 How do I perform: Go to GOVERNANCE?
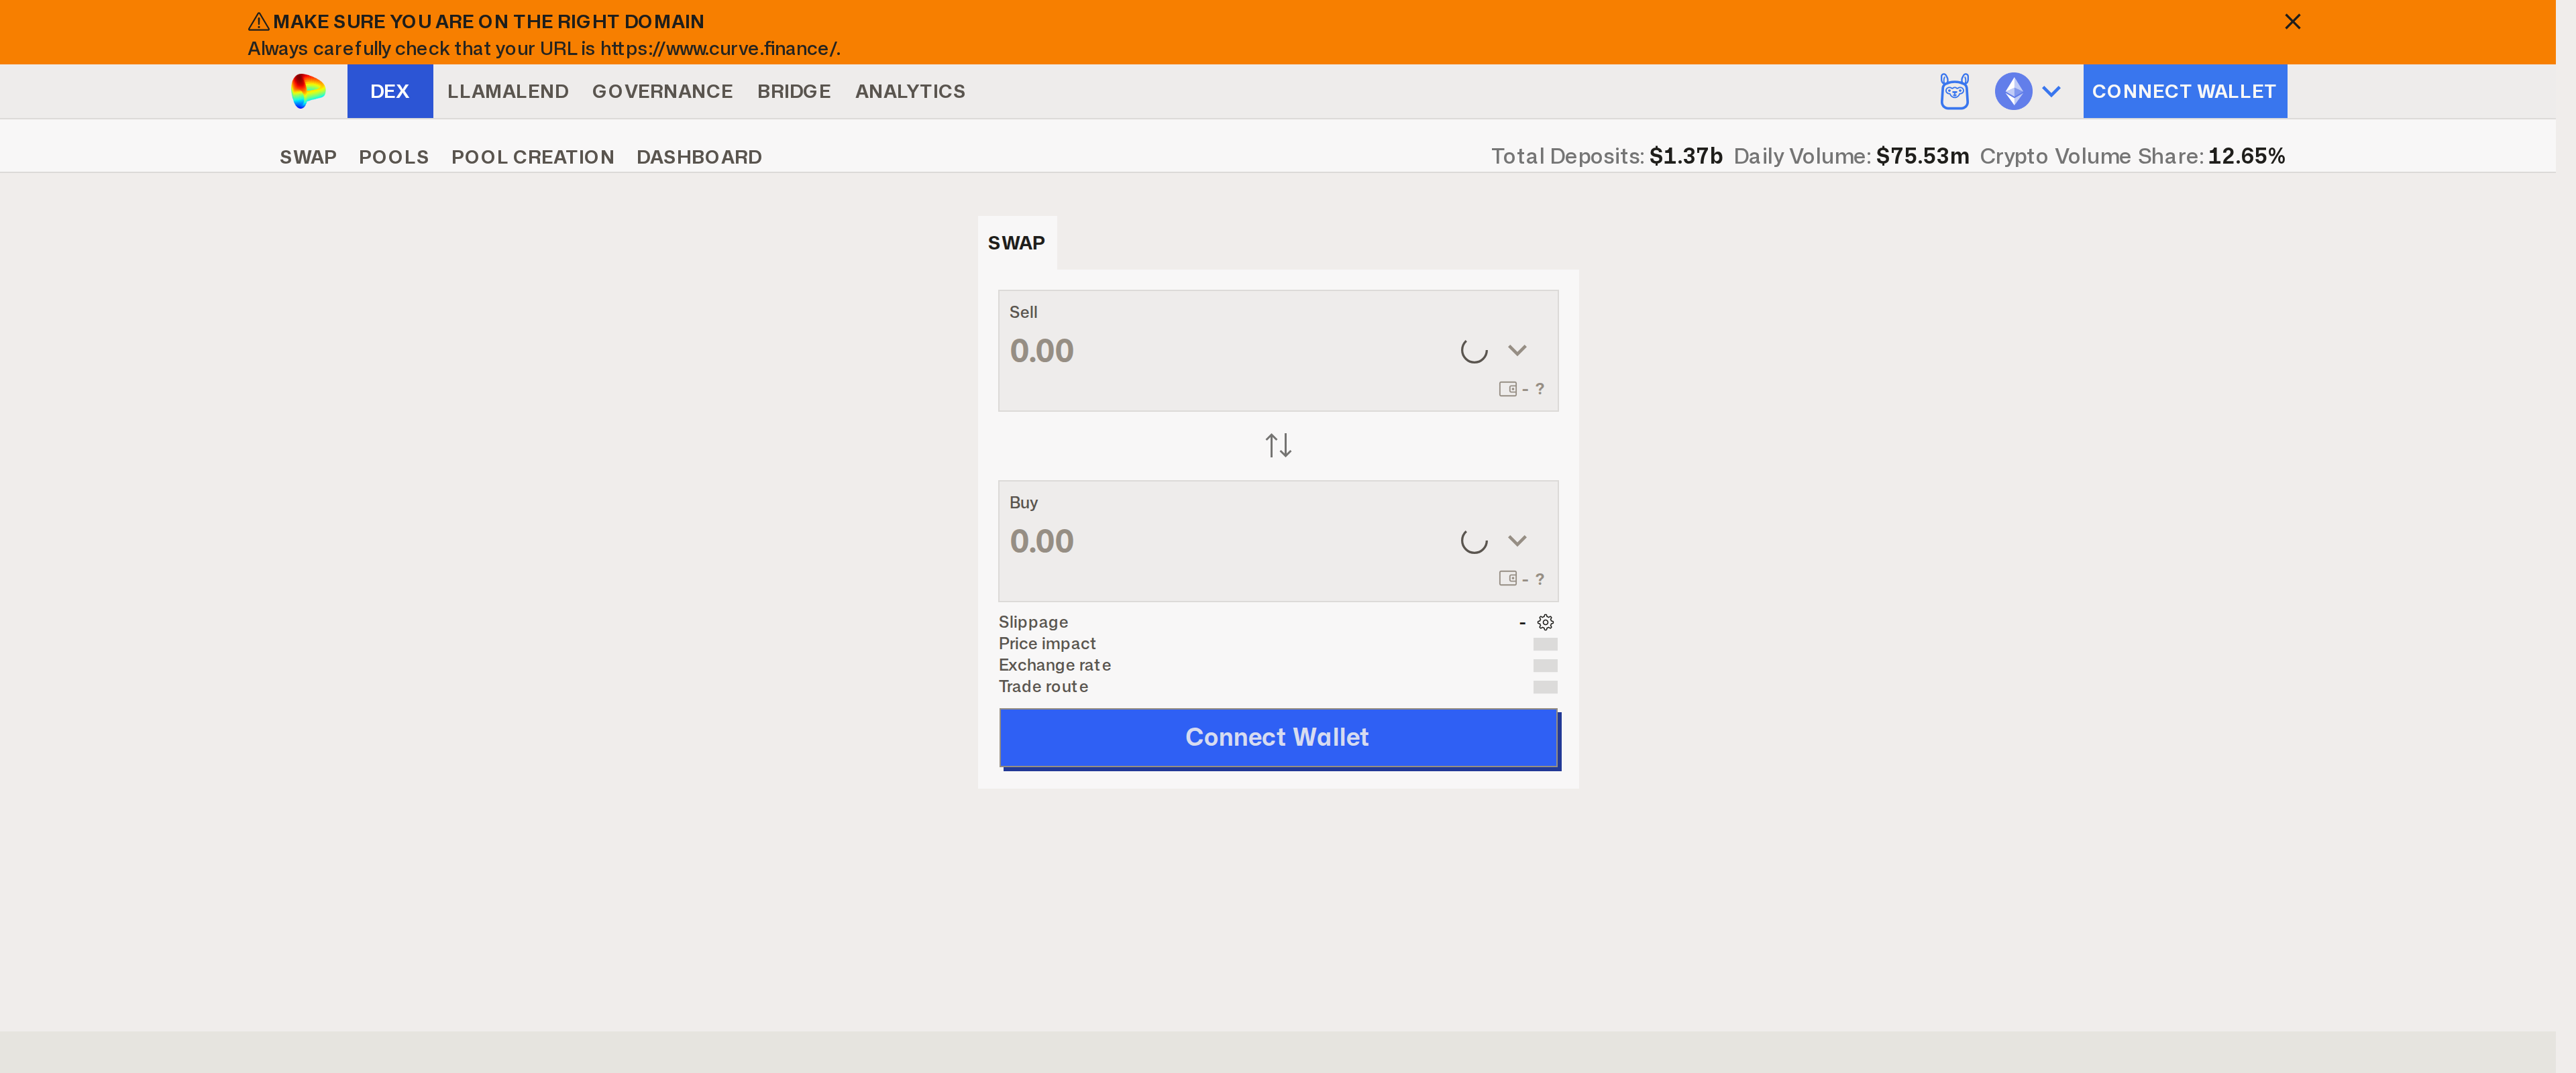(662, 91)
